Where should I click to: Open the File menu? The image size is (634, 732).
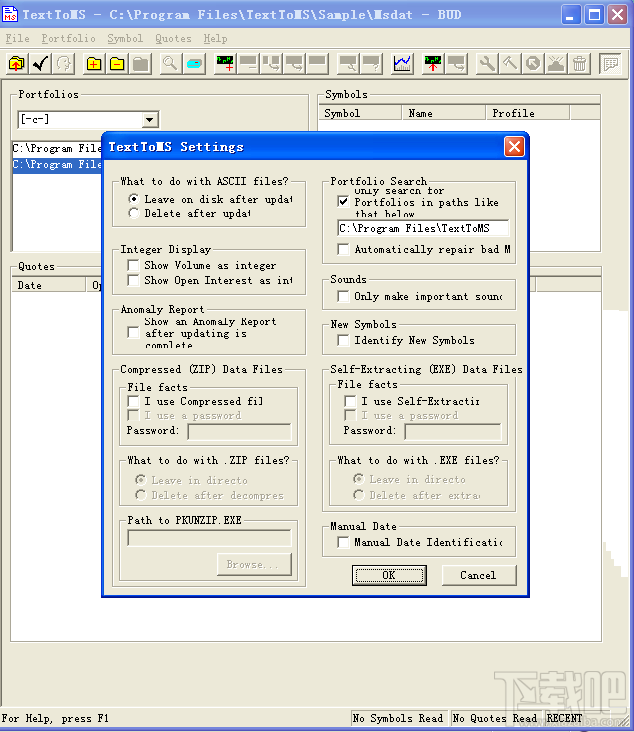tap(17, 38)
